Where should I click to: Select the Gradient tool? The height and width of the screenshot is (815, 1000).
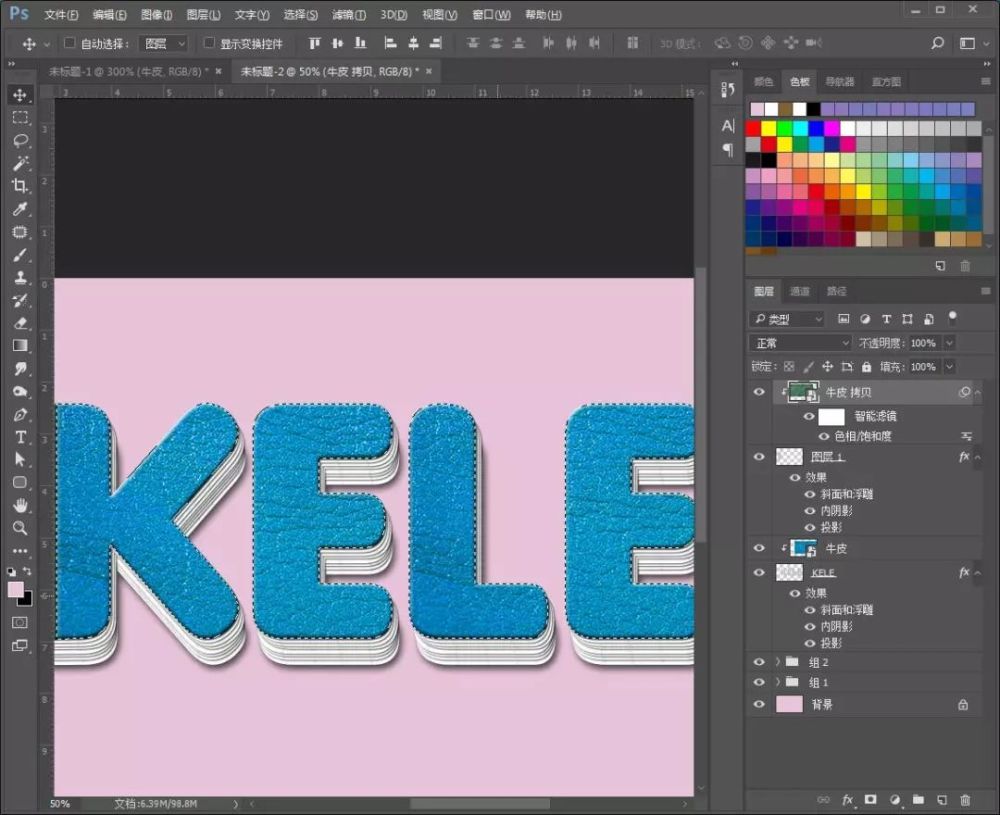point(20,346)
